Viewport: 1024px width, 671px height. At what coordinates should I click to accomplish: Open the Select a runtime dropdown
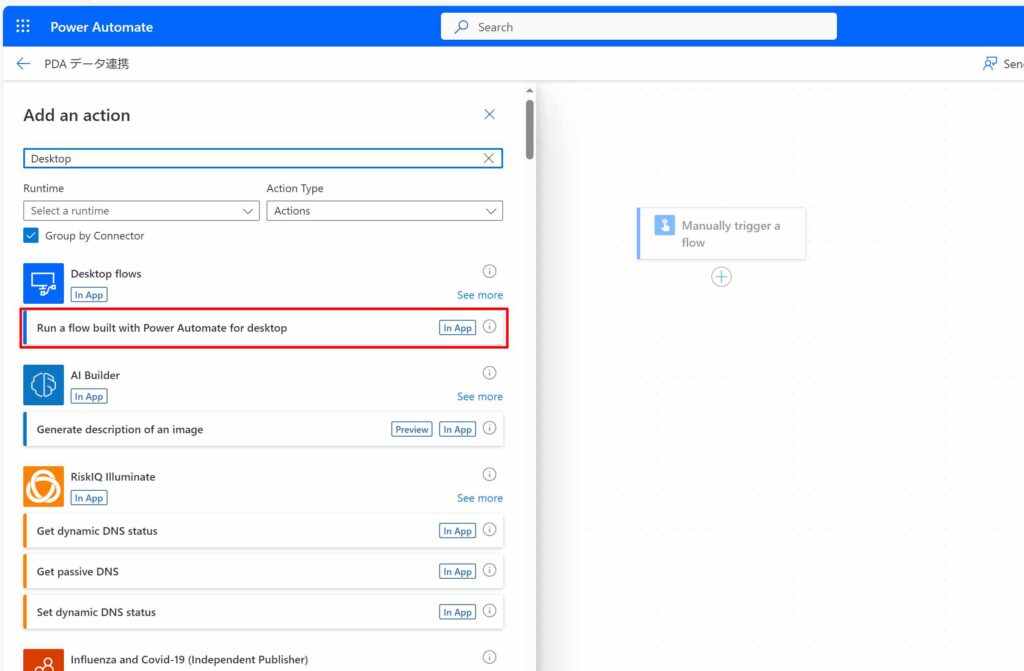pos(141,211)
